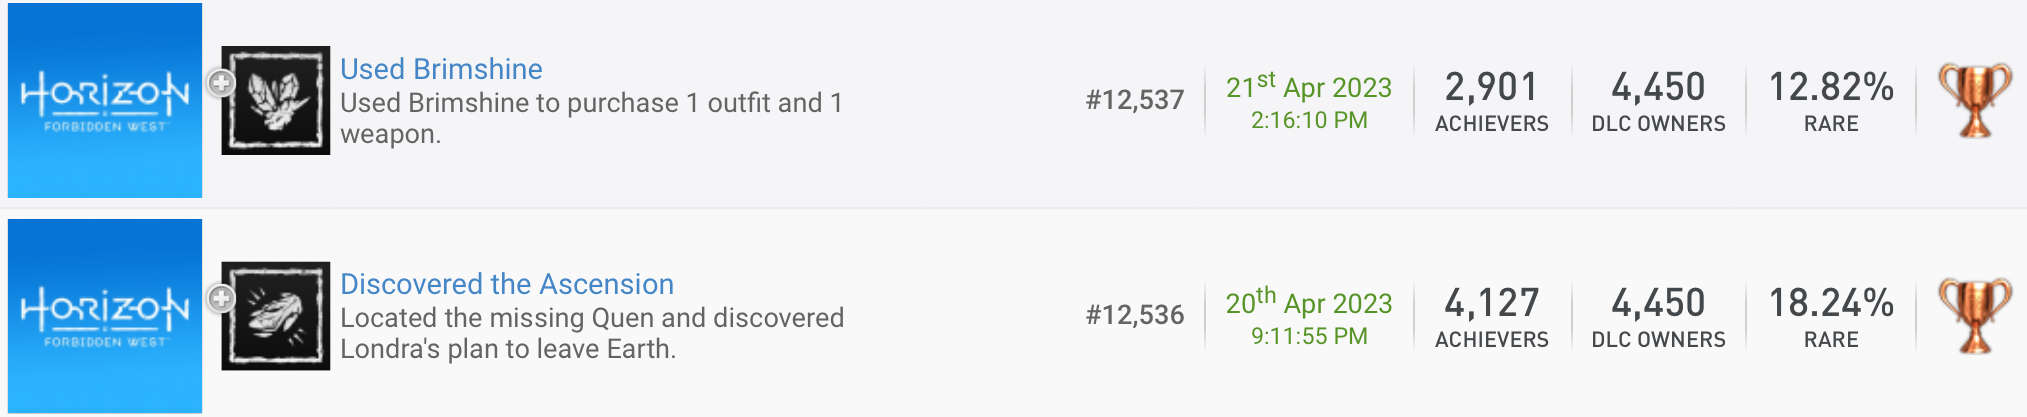Click trophy number #12,537
This screenshot has width=2027, height=417.
click(x=1135, y=100)
